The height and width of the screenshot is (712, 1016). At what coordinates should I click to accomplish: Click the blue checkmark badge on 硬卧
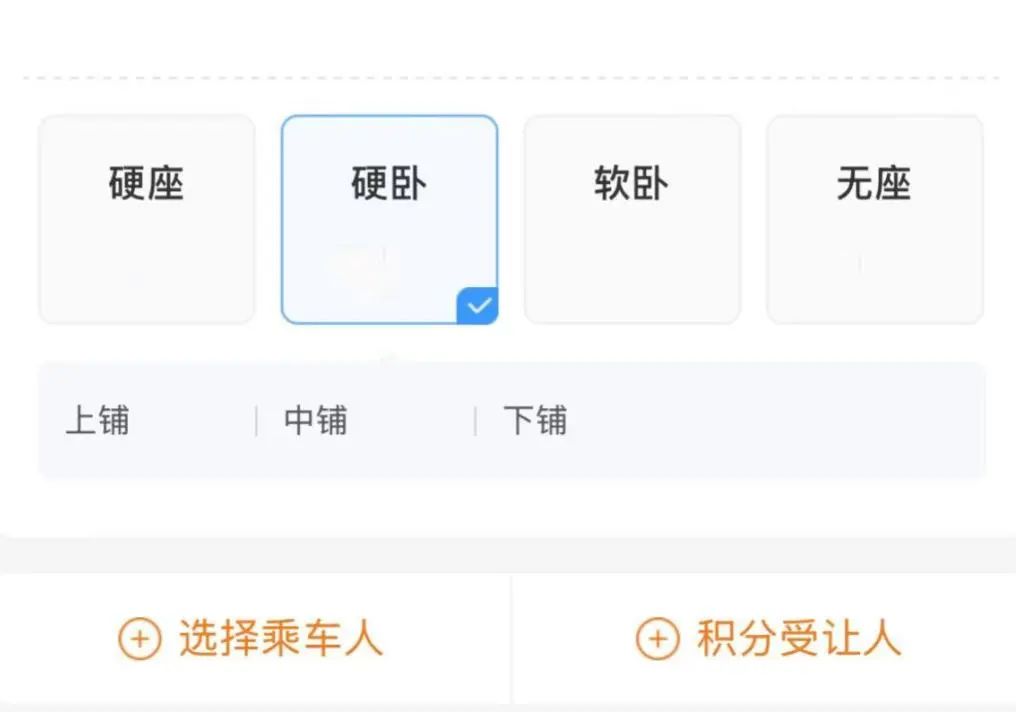click(478, 306)
